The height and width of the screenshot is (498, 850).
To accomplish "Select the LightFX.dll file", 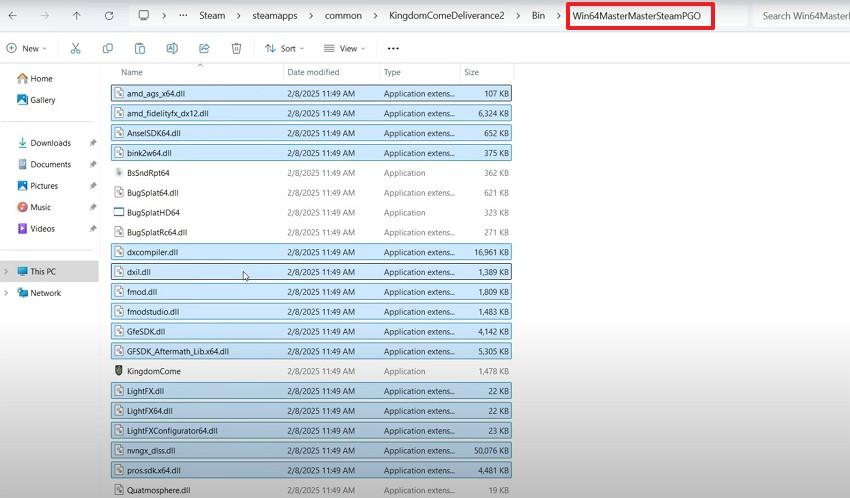I will click(311, 391).
